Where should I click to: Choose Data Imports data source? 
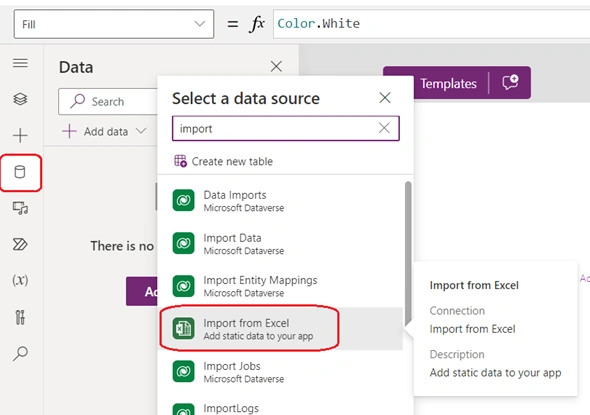coord(280,201)
